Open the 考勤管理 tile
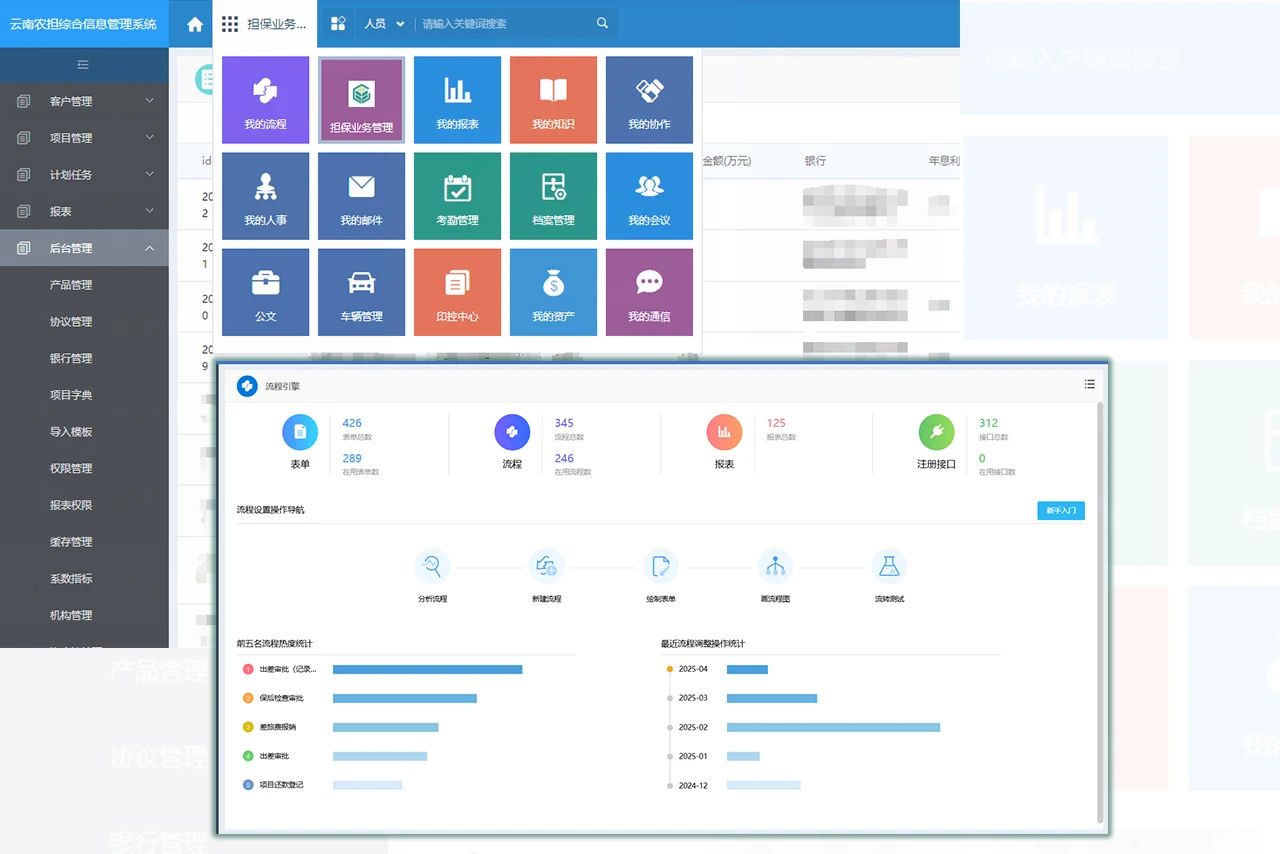 pos(457,195)
